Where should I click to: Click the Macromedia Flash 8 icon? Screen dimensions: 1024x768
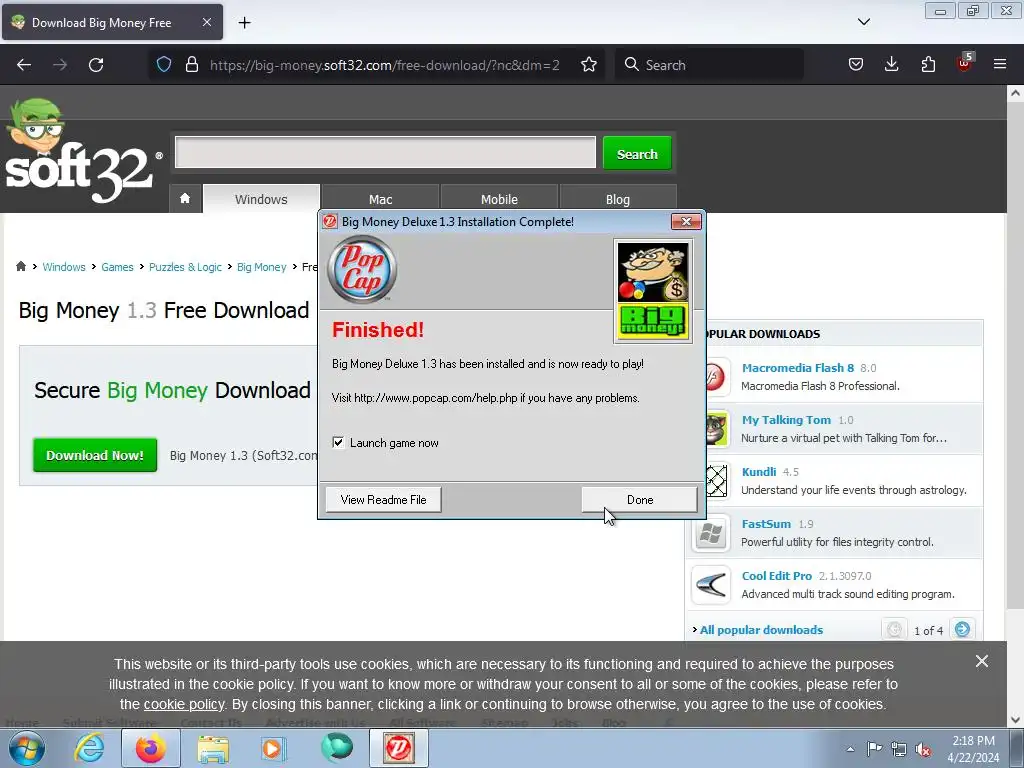[x=715, y=377]
